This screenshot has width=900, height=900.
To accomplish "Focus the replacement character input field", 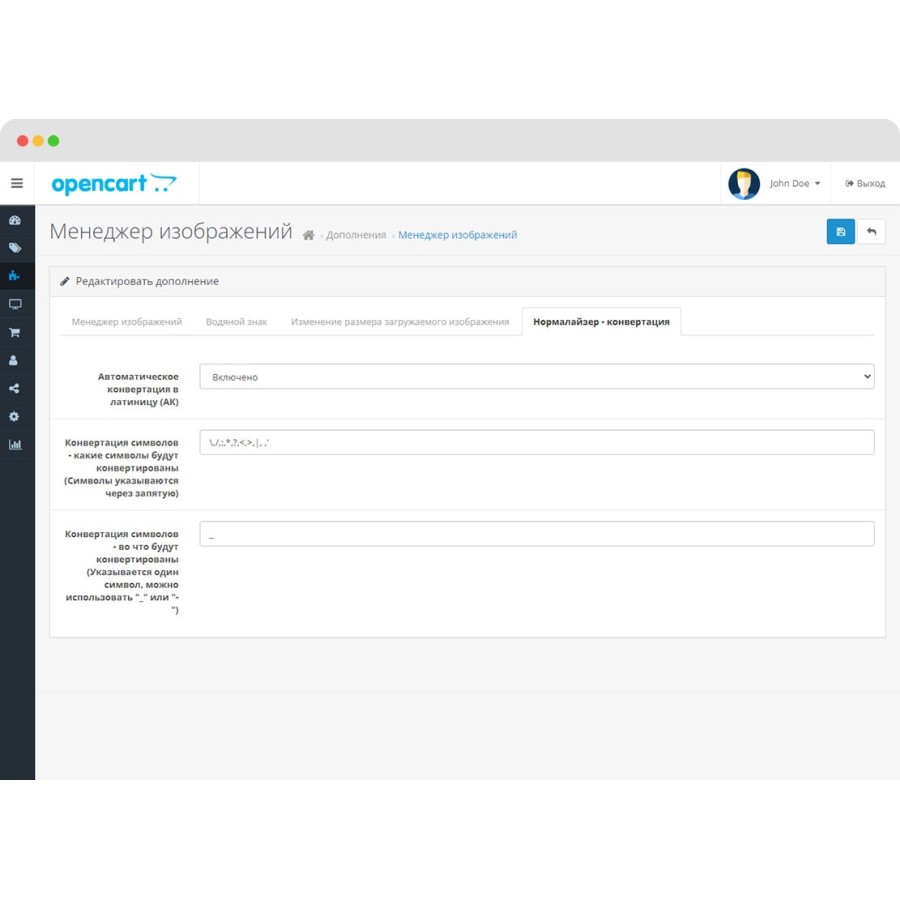I will 537,534.
